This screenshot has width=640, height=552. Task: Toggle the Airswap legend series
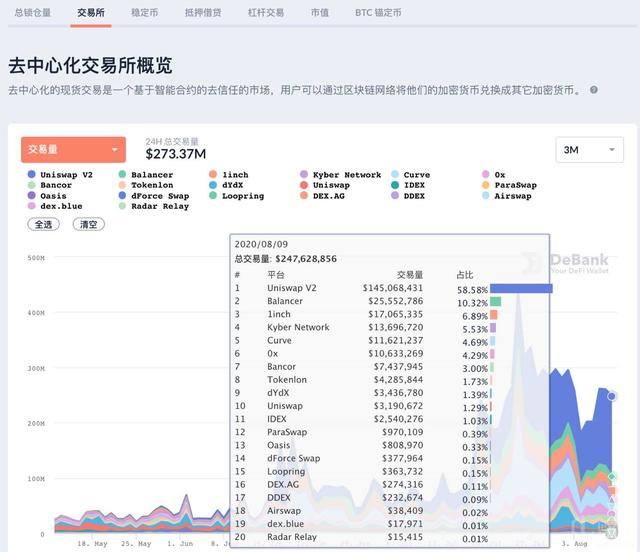(x=507, y=196)
